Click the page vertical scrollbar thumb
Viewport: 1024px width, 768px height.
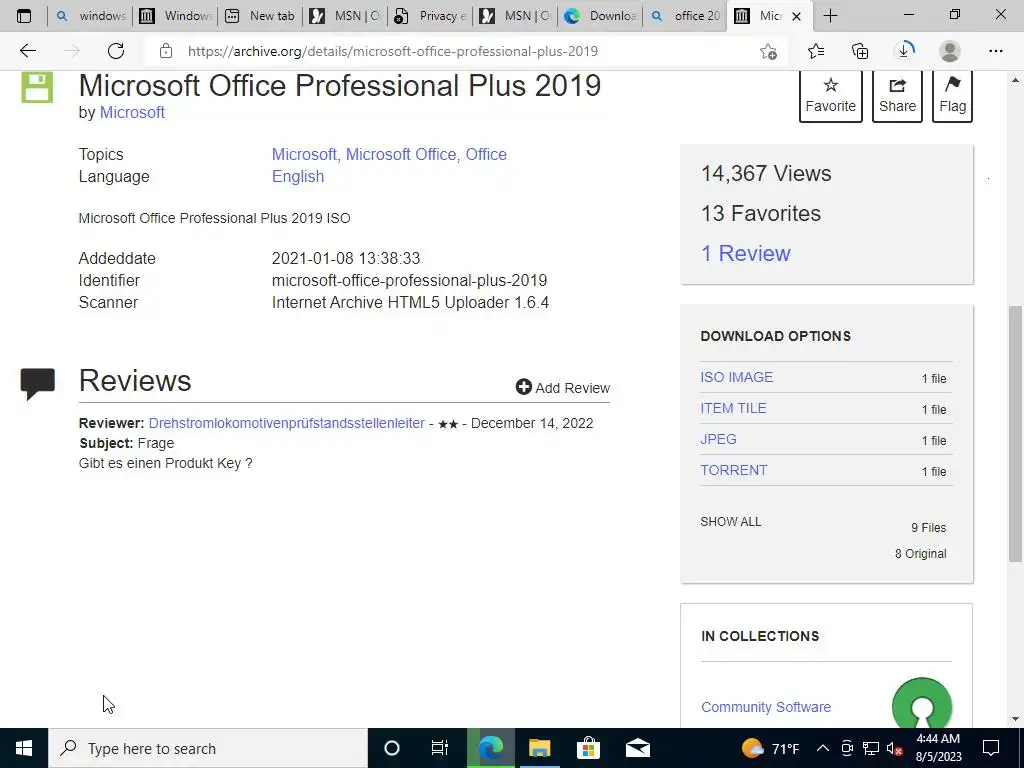1016,434
